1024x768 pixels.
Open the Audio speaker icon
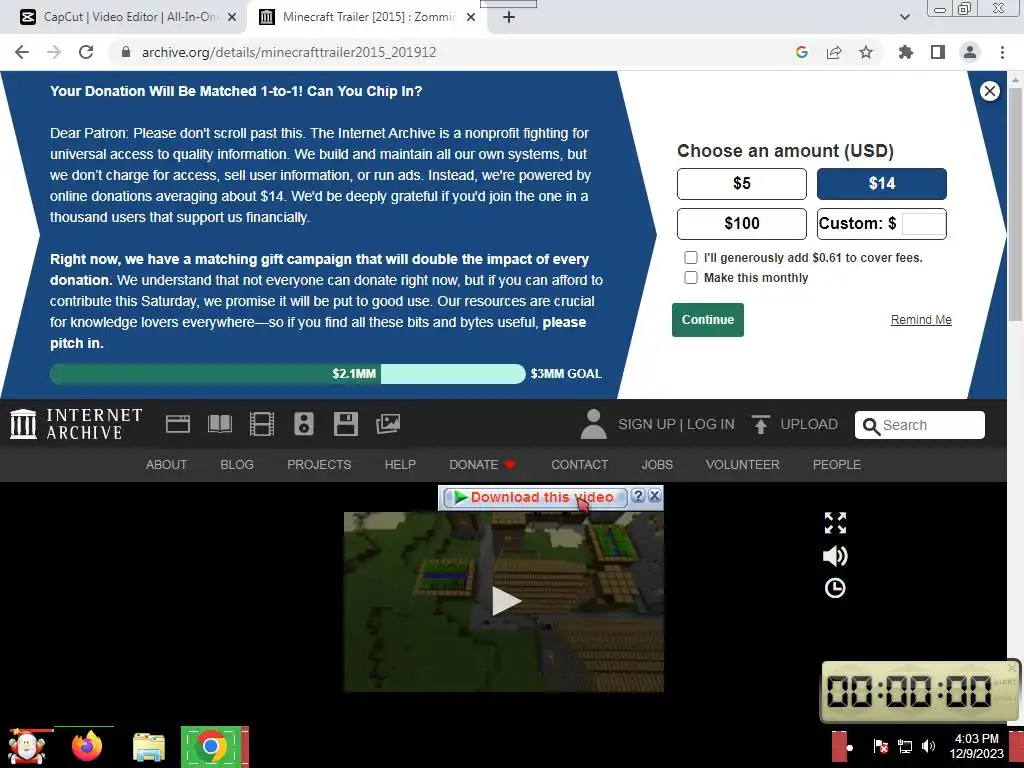tap(304, 424)
